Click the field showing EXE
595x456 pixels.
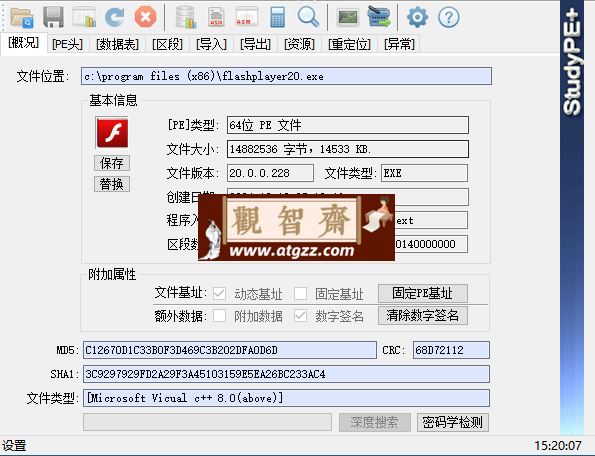pos(424,173)
